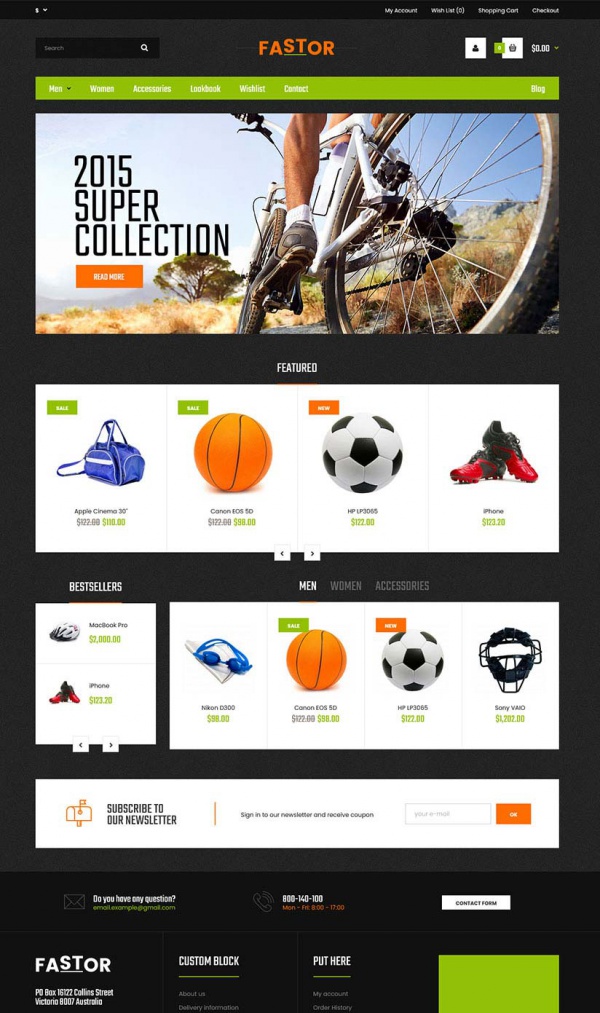The width and height of the screenshot is (600, 1013).
Task: Open the currency dropdown in the top bar
Action: (41, 10)
